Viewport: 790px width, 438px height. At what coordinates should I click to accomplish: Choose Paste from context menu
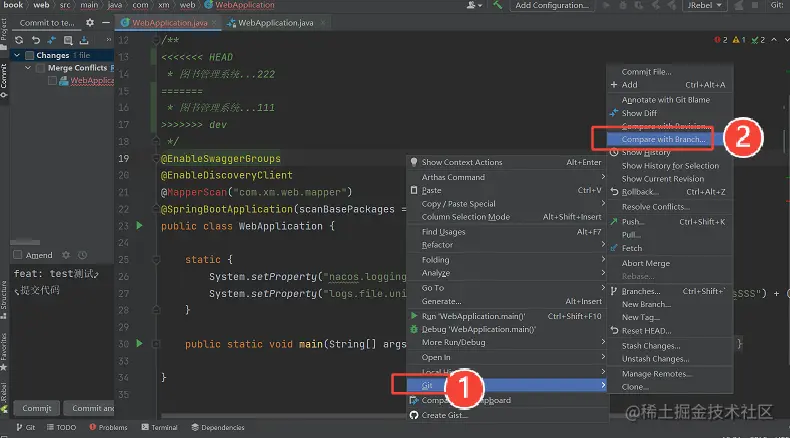coord(507,191)
